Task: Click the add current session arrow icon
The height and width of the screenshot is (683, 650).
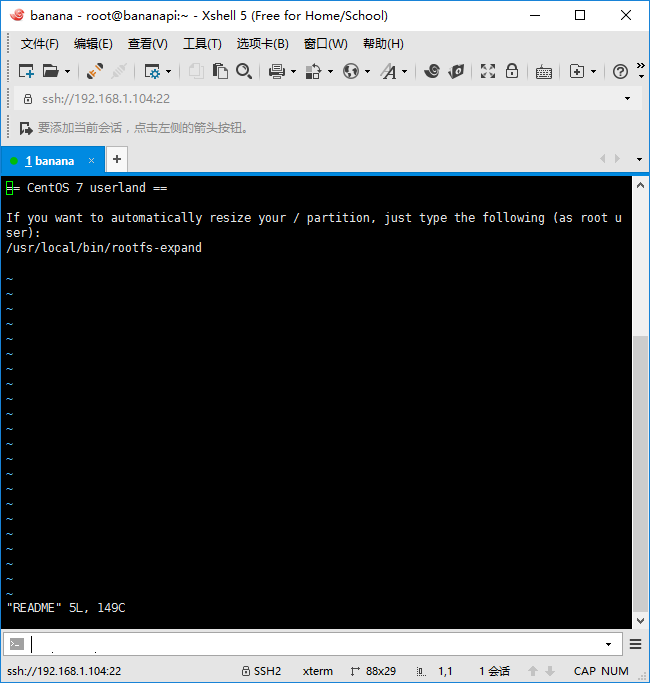Action: click(26, 128)
